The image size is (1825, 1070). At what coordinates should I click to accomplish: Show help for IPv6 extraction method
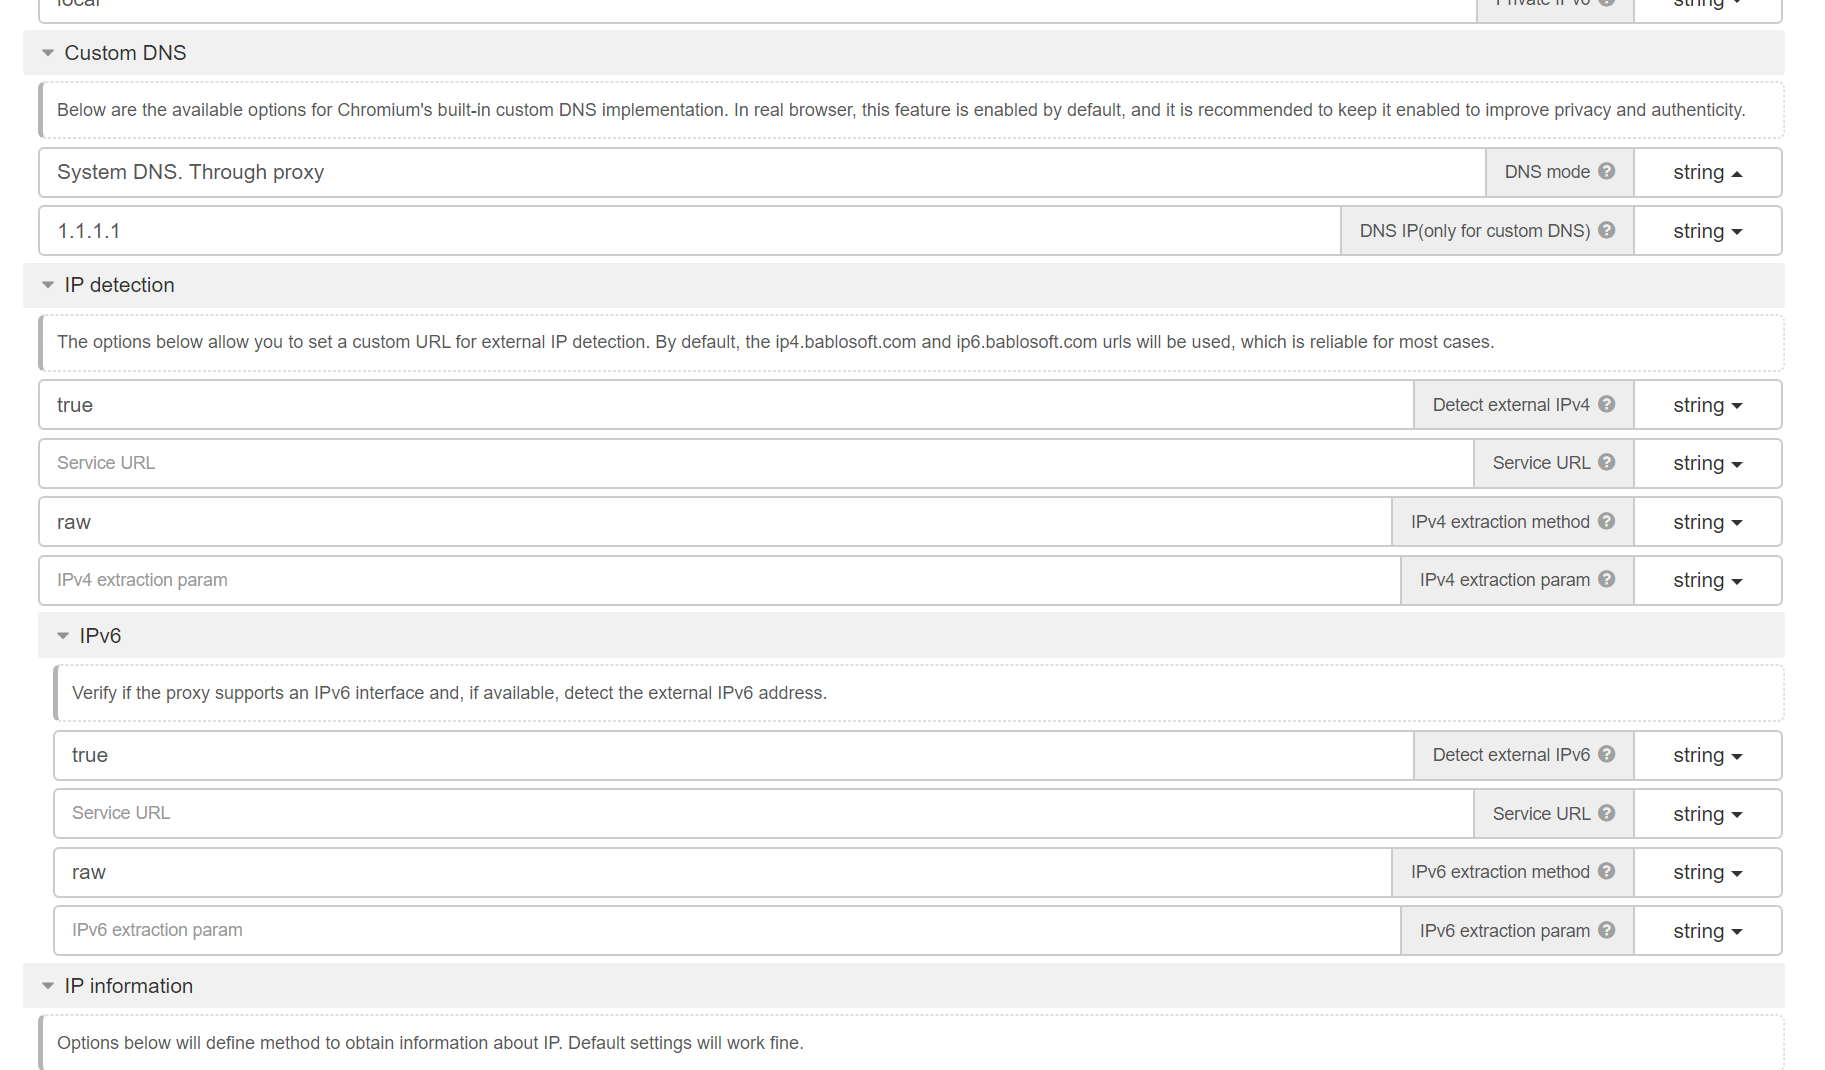tap(1606, 871)
